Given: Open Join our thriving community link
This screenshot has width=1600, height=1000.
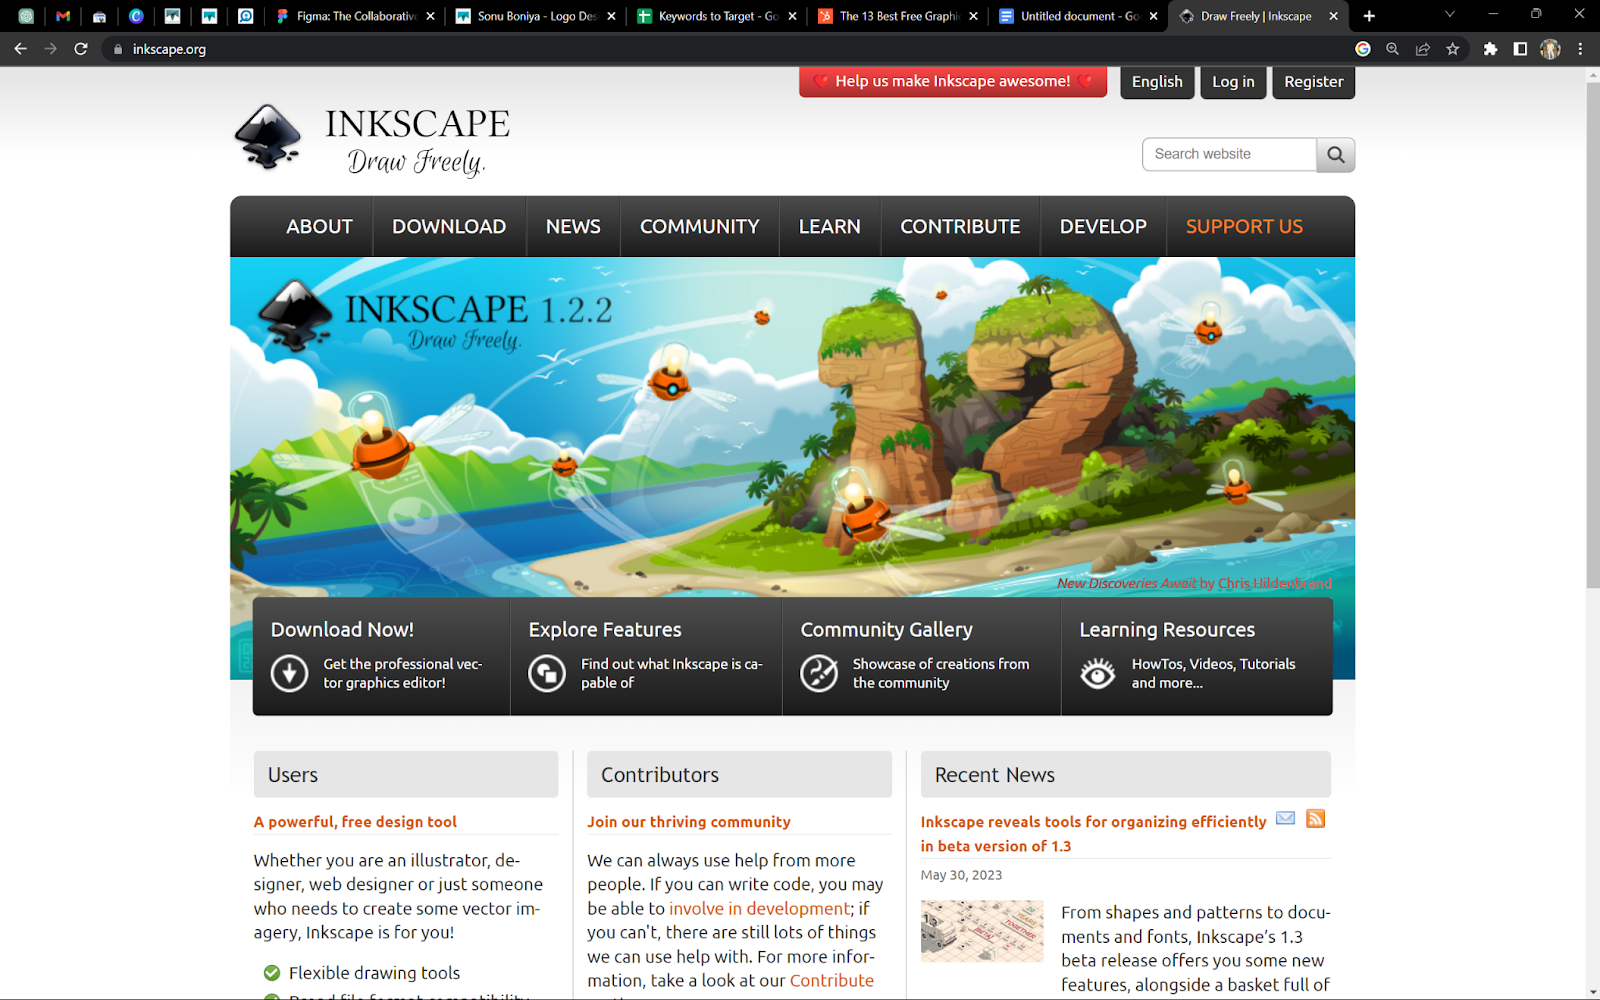Looking at the screenshot, I should [689, 822].
